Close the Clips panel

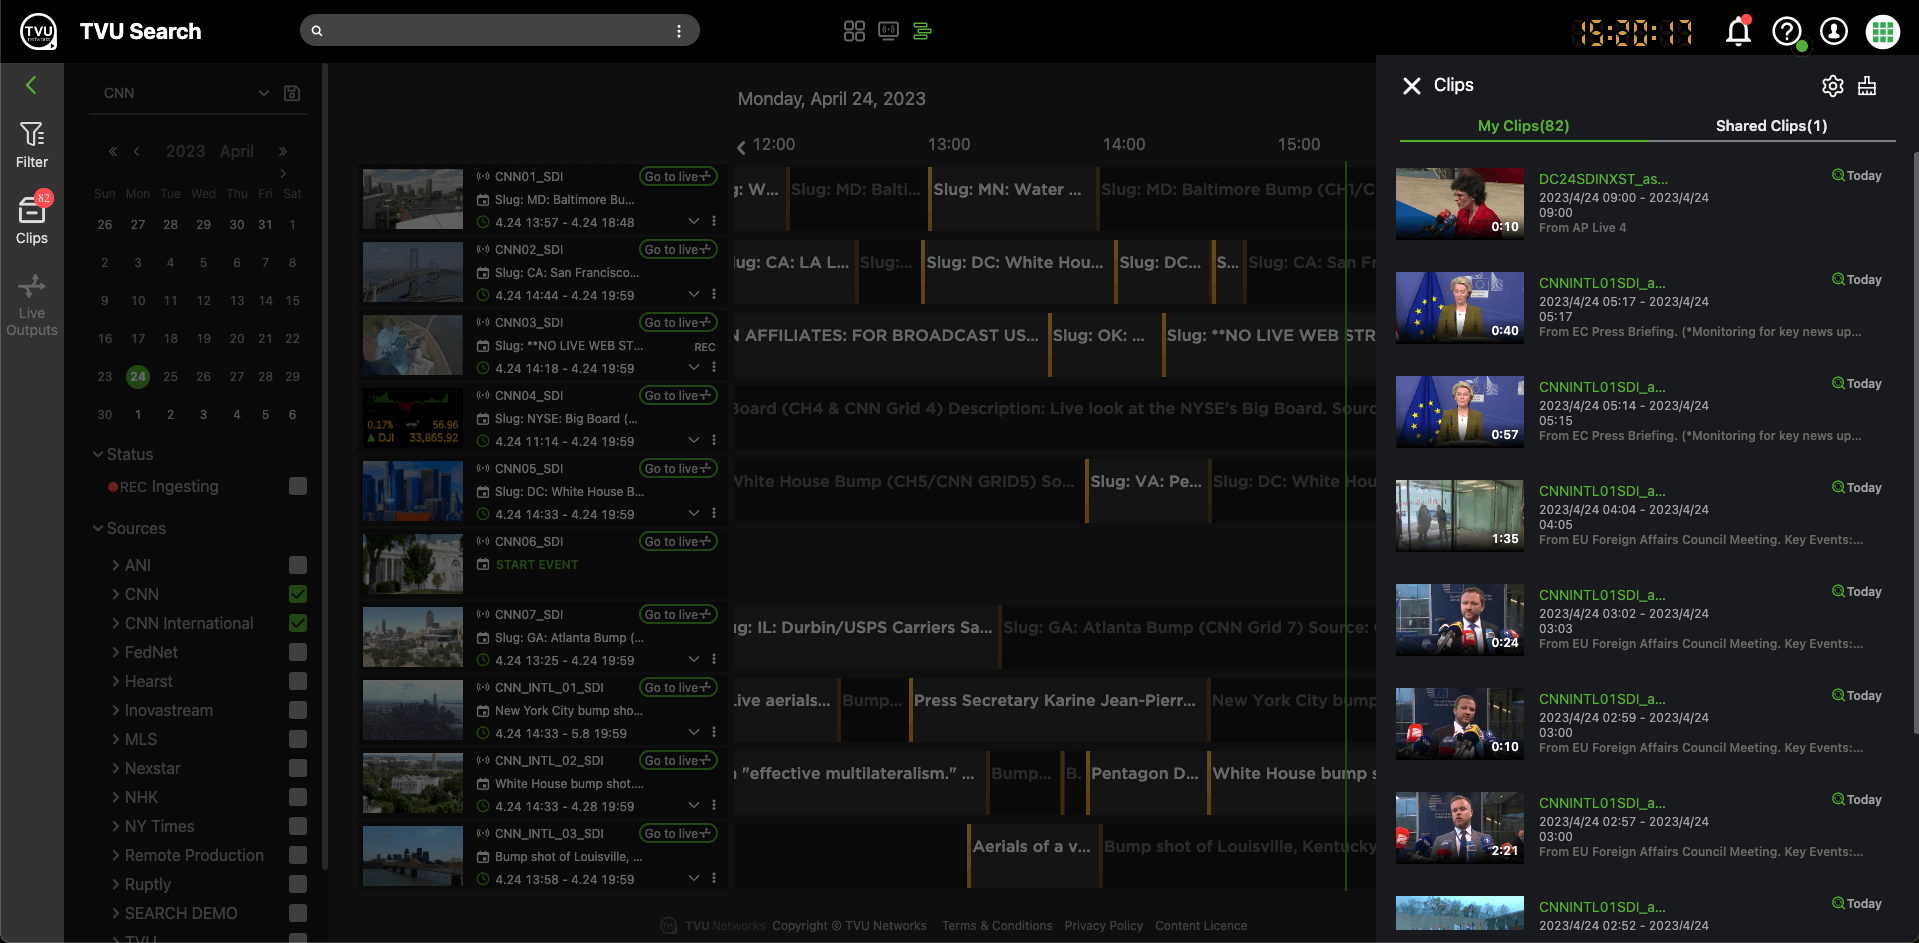(1411, 86)
